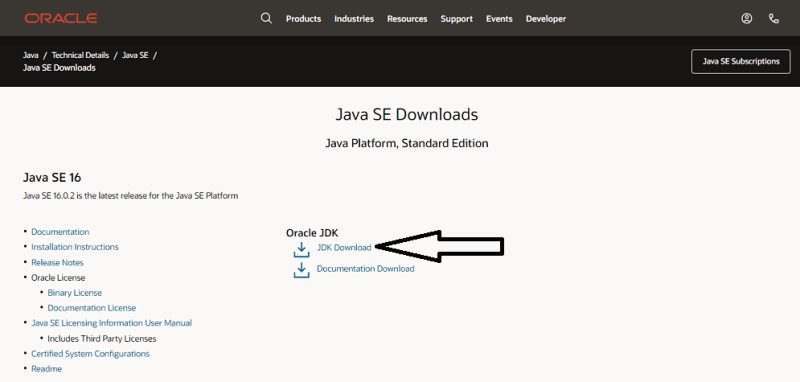Open the Resources menu
The height and width of the screenshot is (382, 800).
pyautogui.click(x=407, y=19)
